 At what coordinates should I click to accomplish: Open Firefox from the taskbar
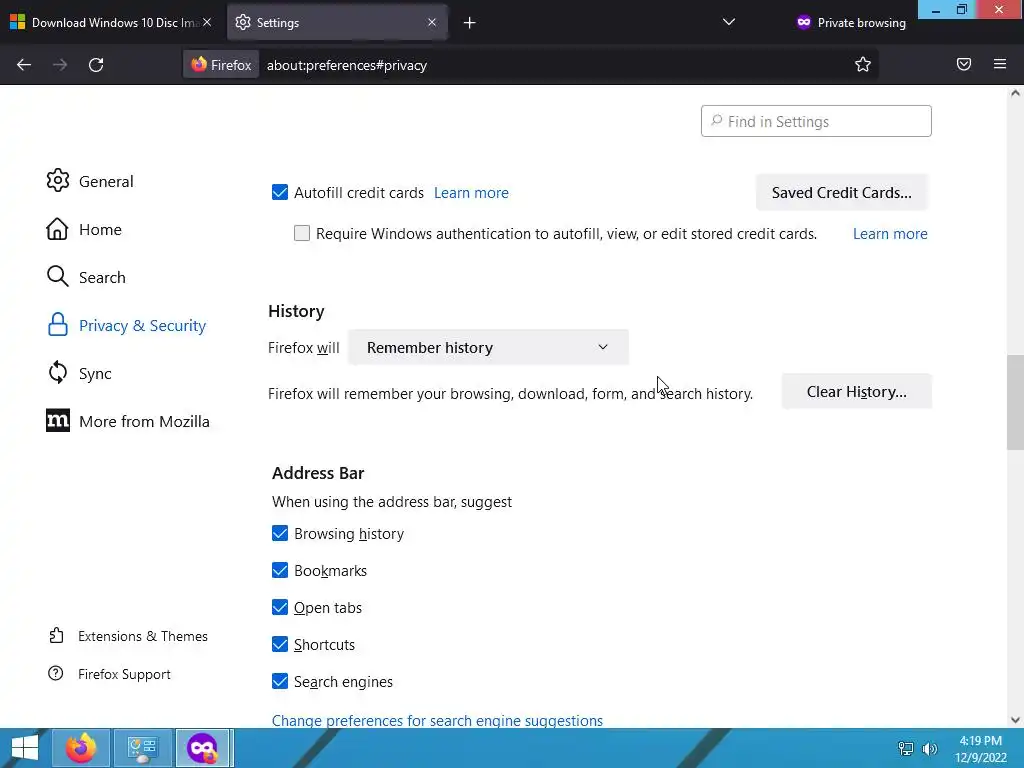point(81,748)
